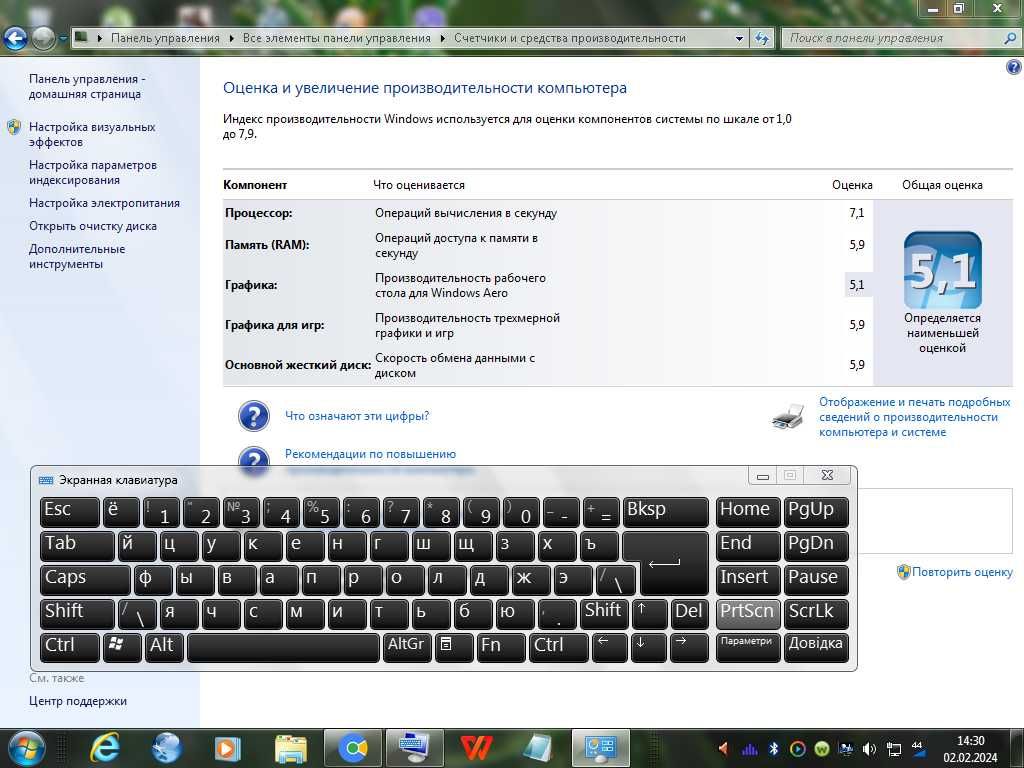Toggle Caps key on on-screen keyboard
1024x768 pixels.
pos(85,580)
